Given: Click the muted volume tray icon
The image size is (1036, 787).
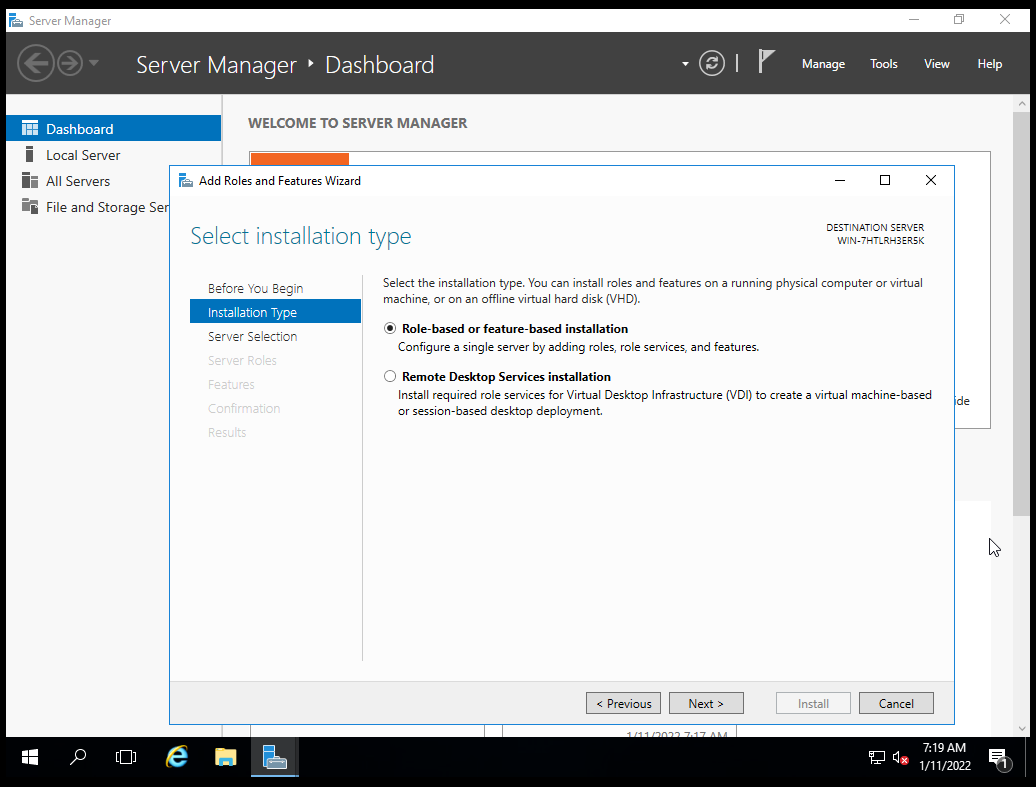Looking at the screenshot, I should pos(900,757).
